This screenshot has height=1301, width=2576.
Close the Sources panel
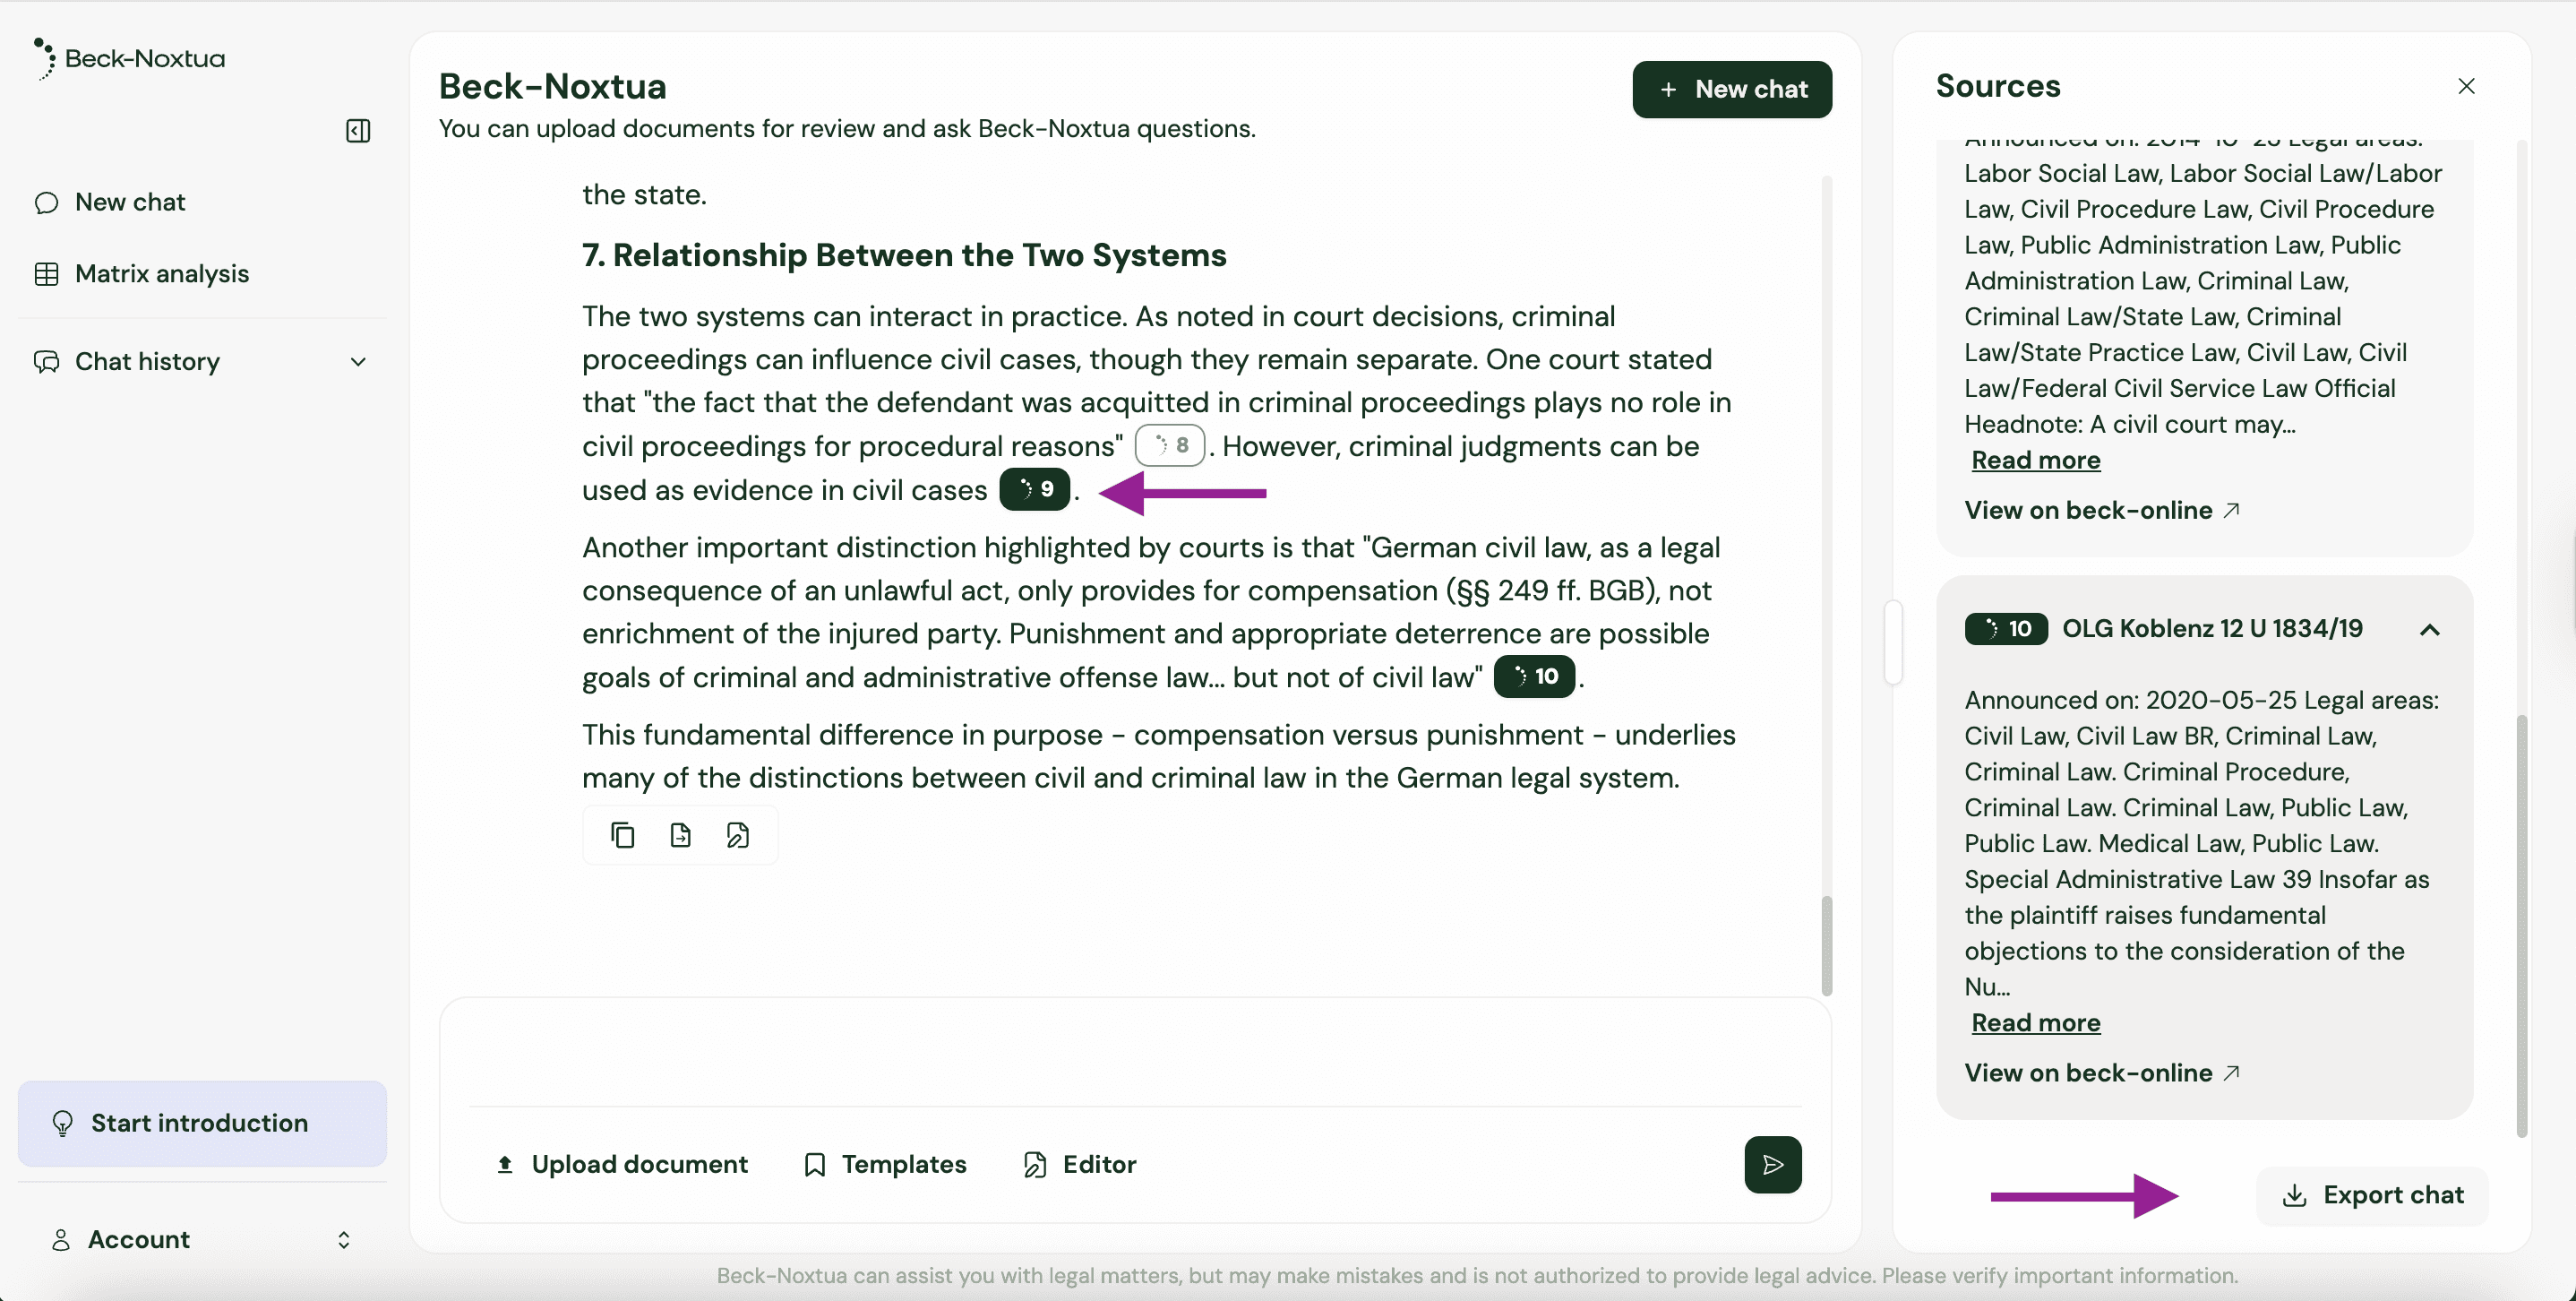2466,86
